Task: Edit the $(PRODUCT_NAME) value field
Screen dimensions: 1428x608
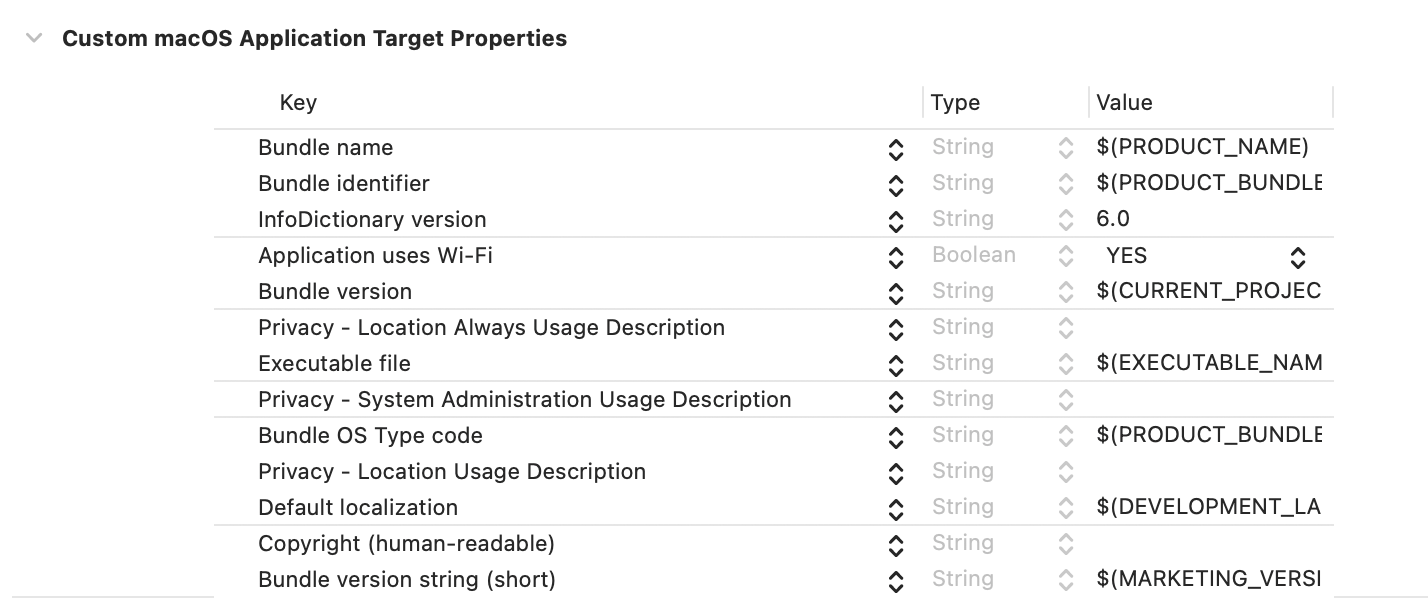Action: click(x=1202, y=148)
